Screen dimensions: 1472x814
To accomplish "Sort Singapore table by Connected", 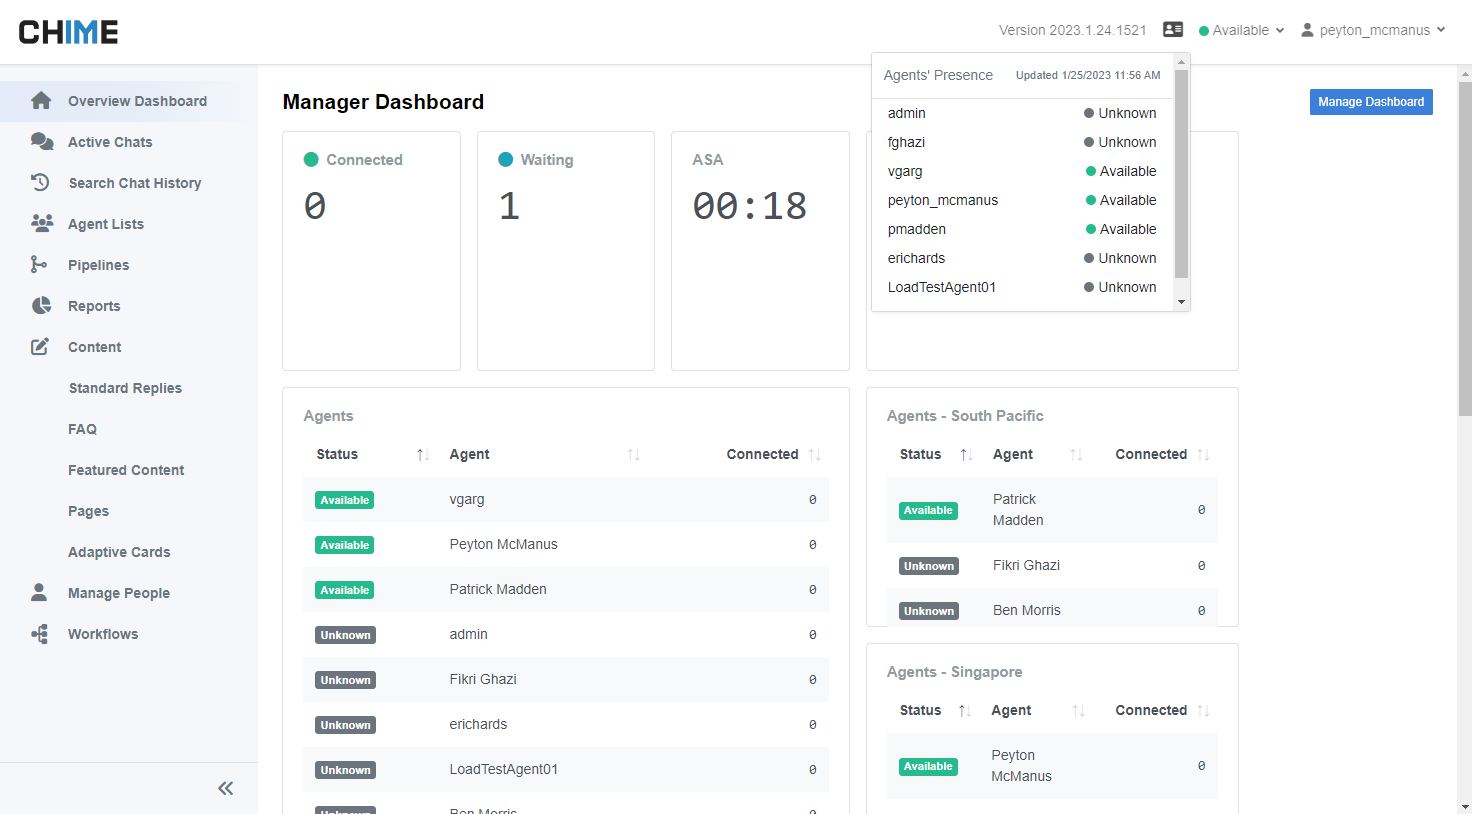I will tap(1203, 711).
